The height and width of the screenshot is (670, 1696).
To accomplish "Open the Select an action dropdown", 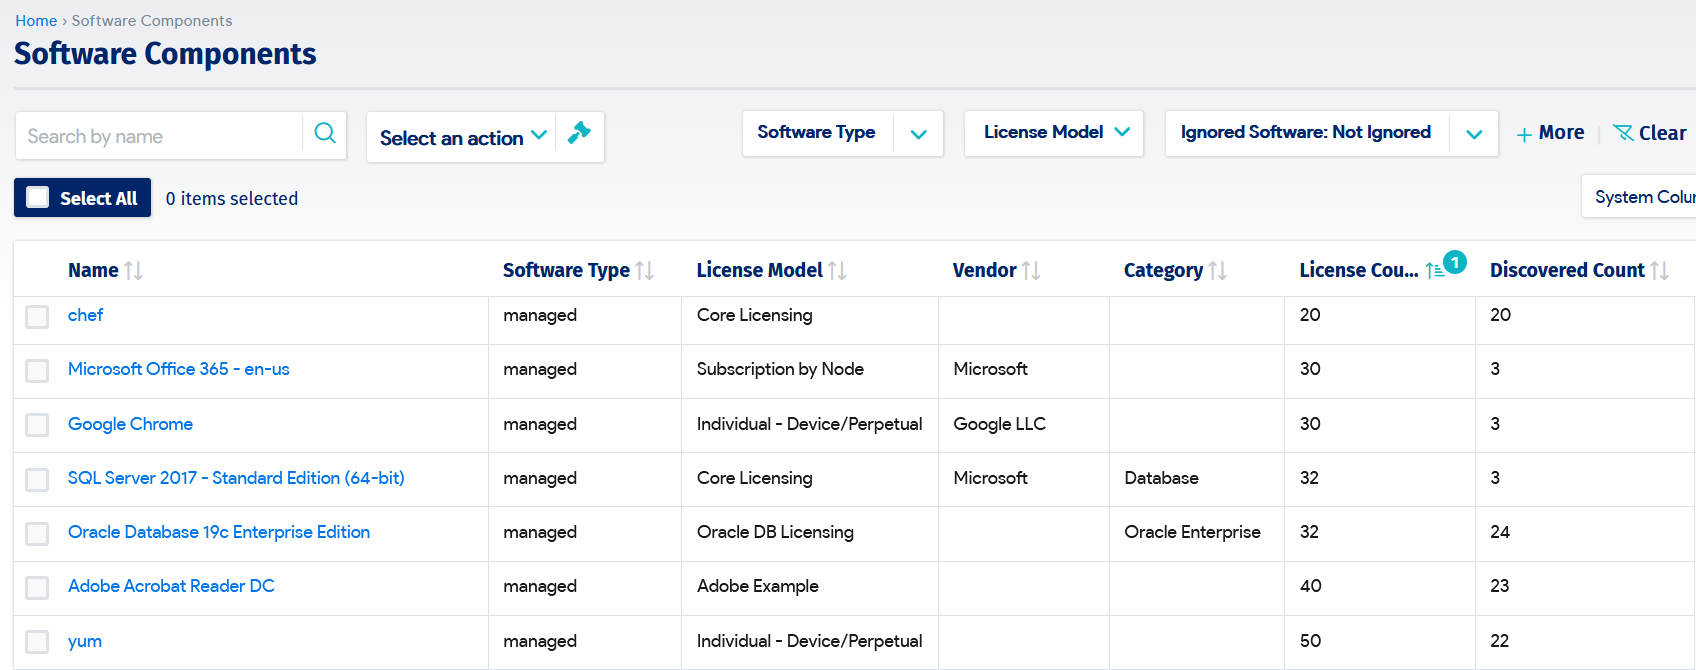I will coord(462,137).
